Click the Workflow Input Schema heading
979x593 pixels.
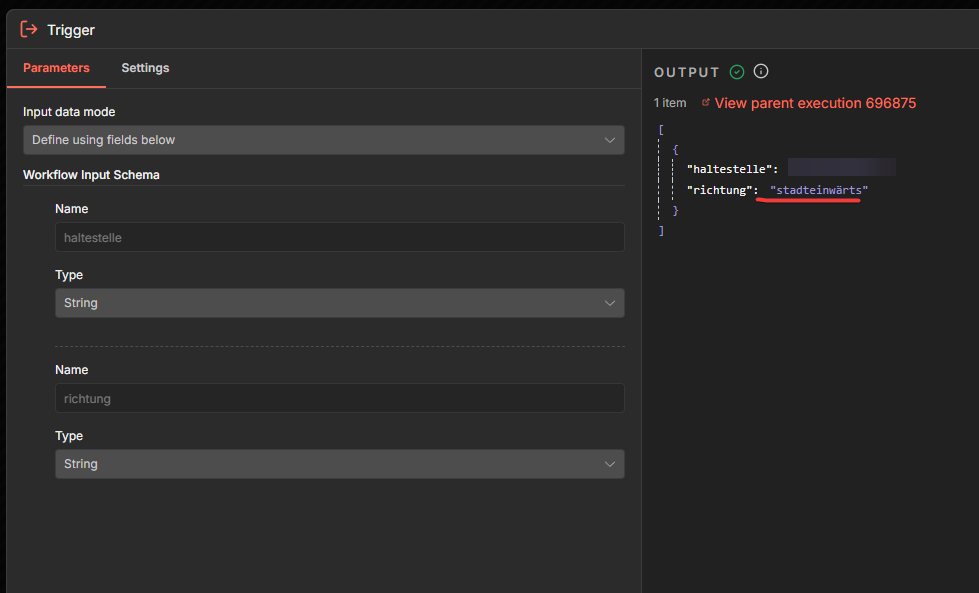point(91,175)
